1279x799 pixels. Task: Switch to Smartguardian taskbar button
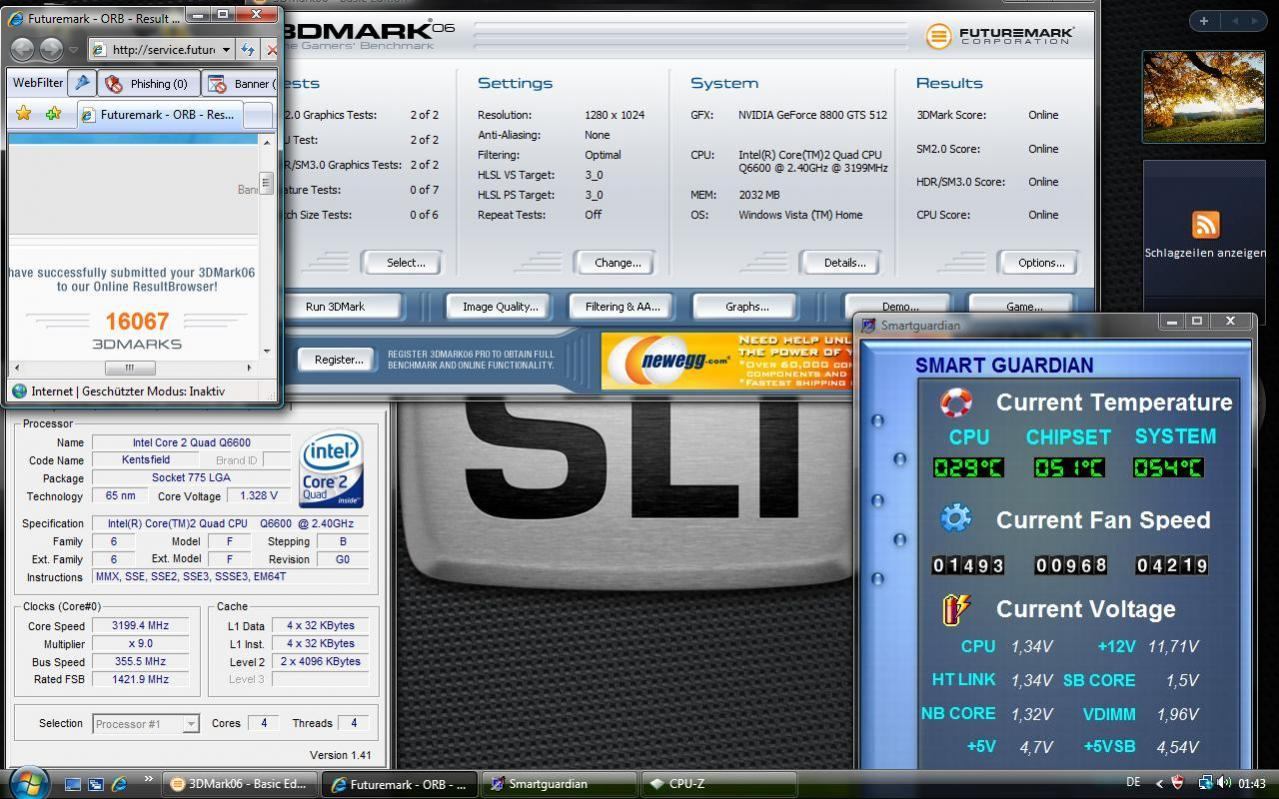558,784
